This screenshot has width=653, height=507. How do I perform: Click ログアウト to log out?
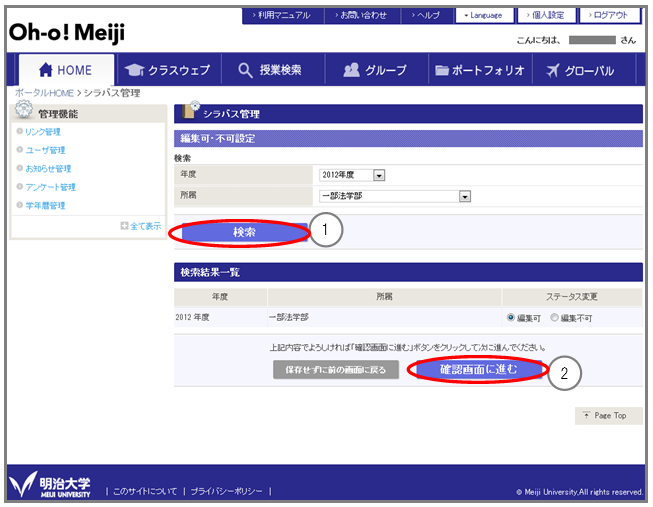click(609, 15)
